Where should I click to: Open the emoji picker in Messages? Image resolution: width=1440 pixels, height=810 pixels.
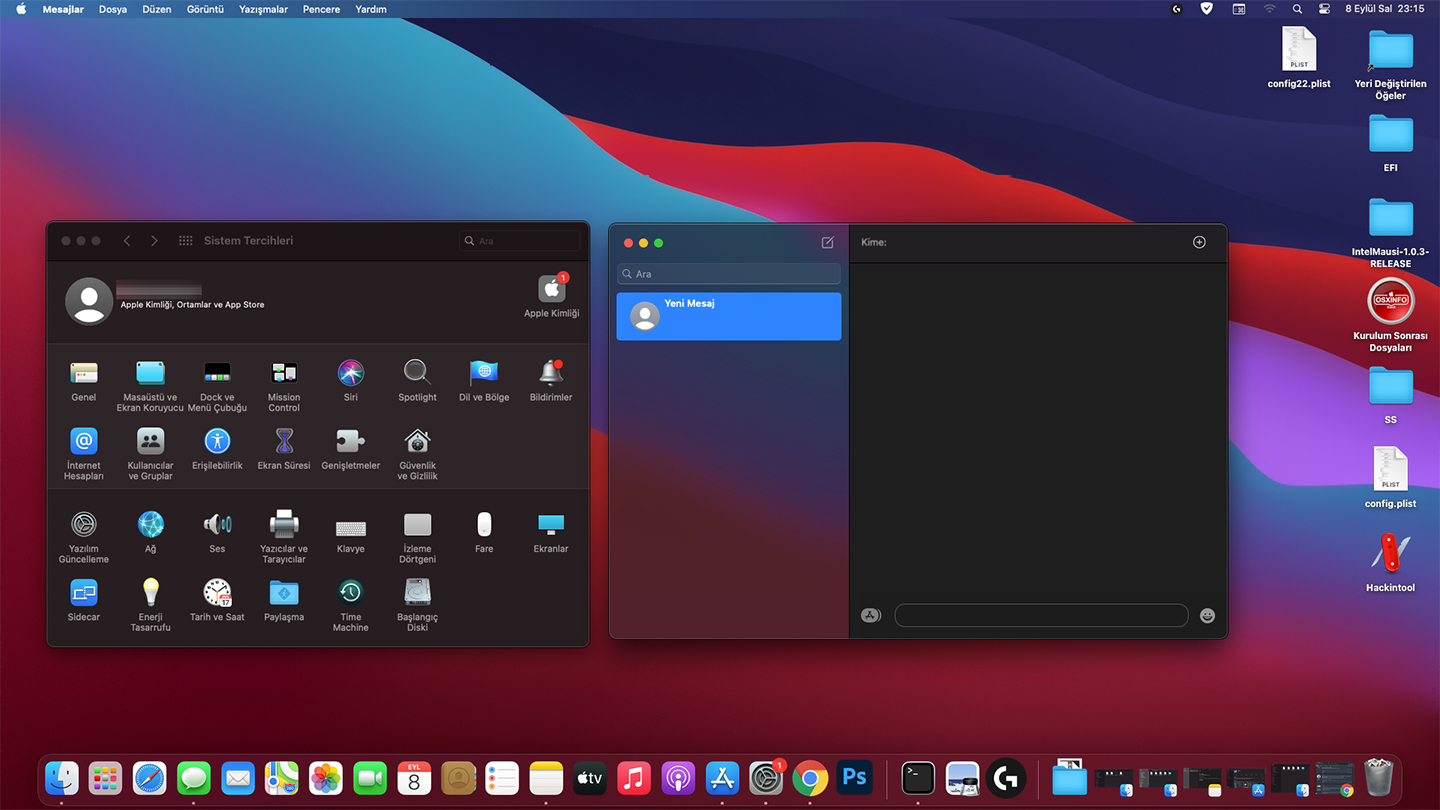pos(1207,616)
